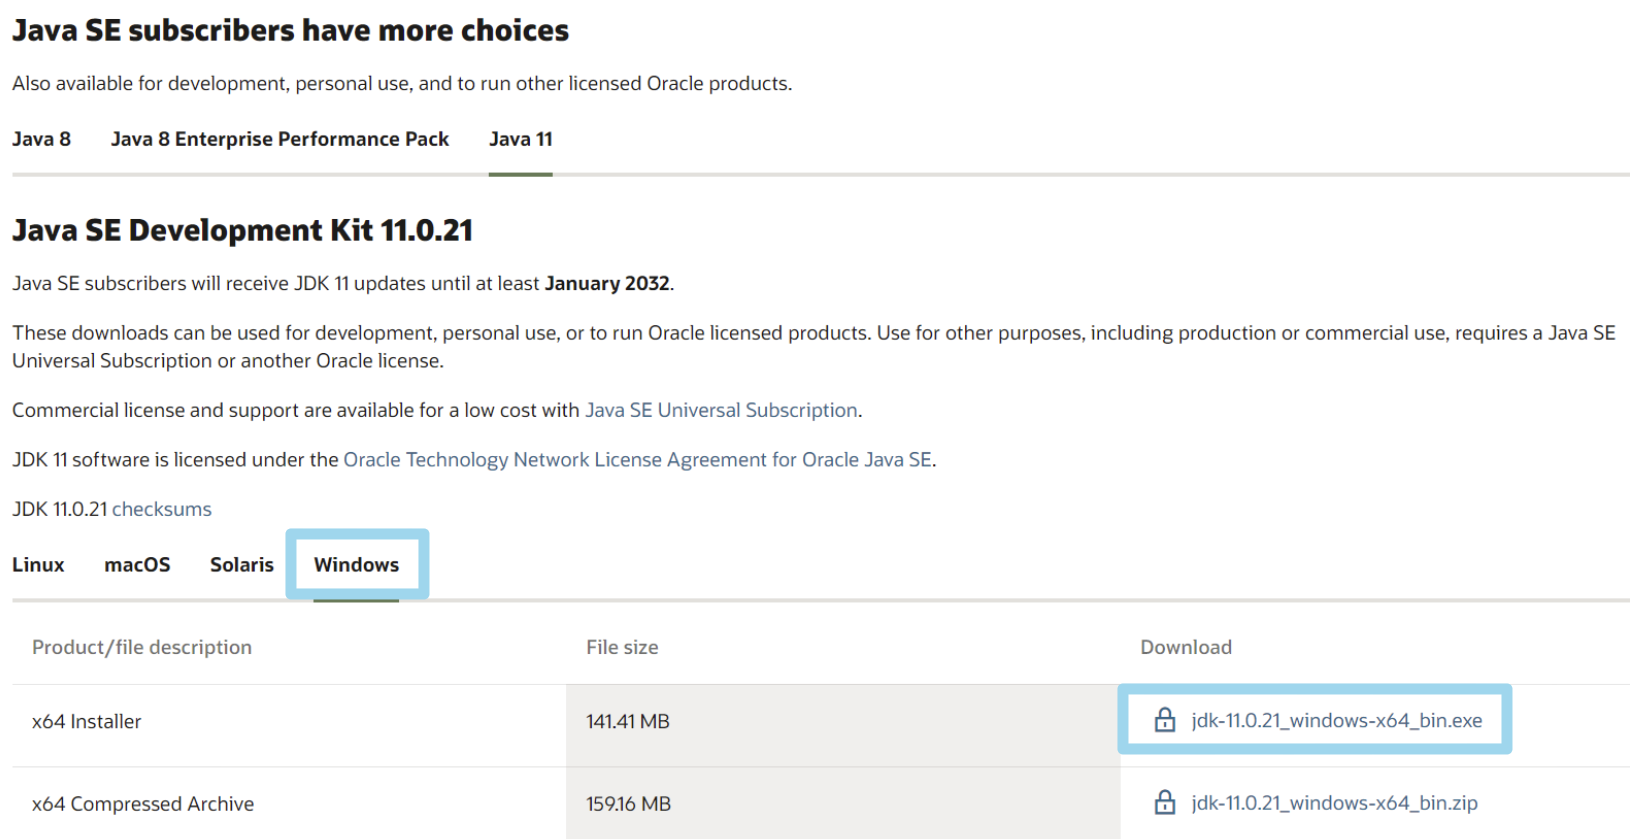1630x839 pixels.
Task: Select the Java 11 tab
Action: pos(520,139)
